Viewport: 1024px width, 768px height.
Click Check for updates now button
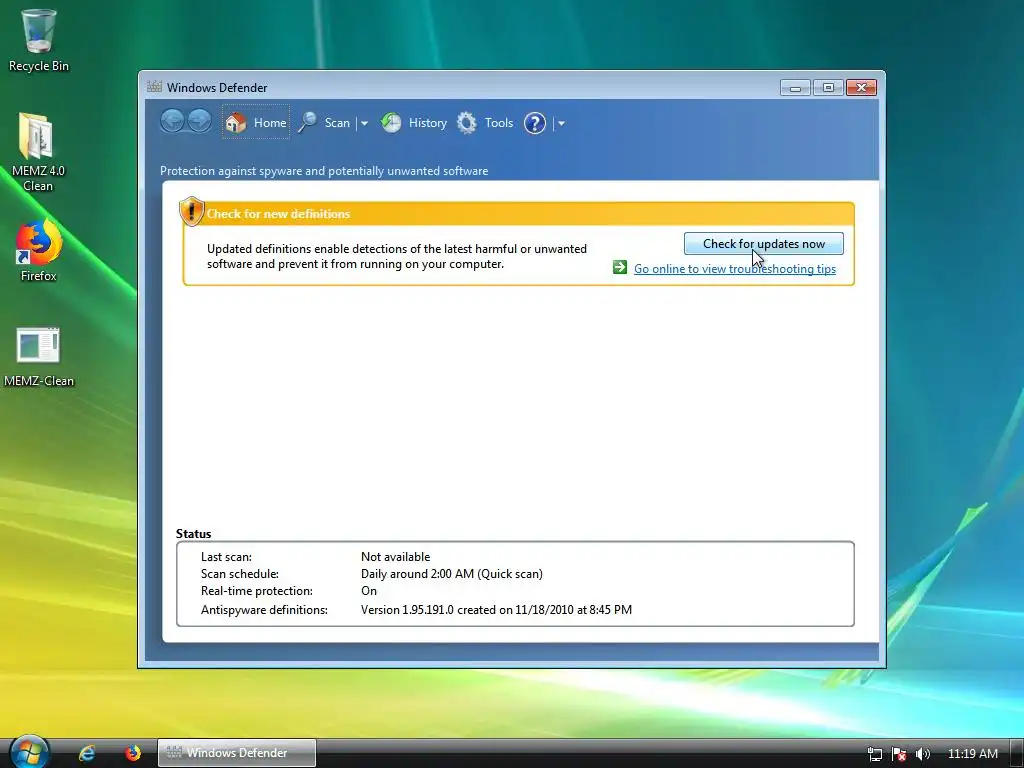point(763,244)
